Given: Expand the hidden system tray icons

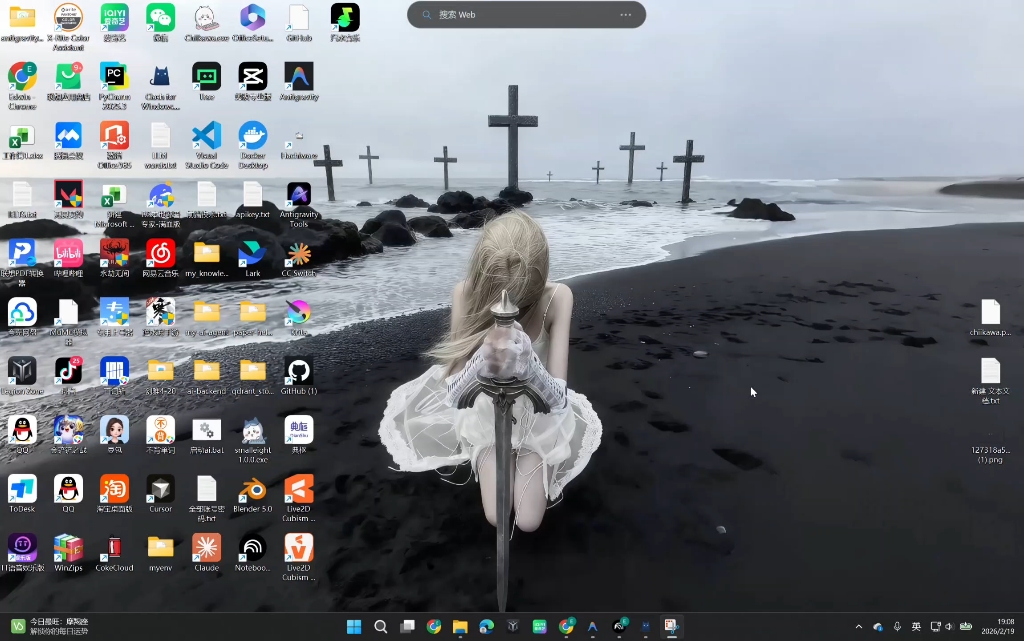Looking at the screenshot, I should click(x=859, y=627).
